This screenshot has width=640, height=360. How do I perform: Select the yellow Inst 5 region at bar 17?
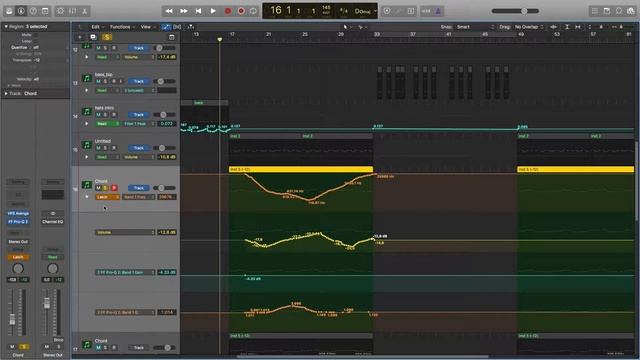click(301, 169)
